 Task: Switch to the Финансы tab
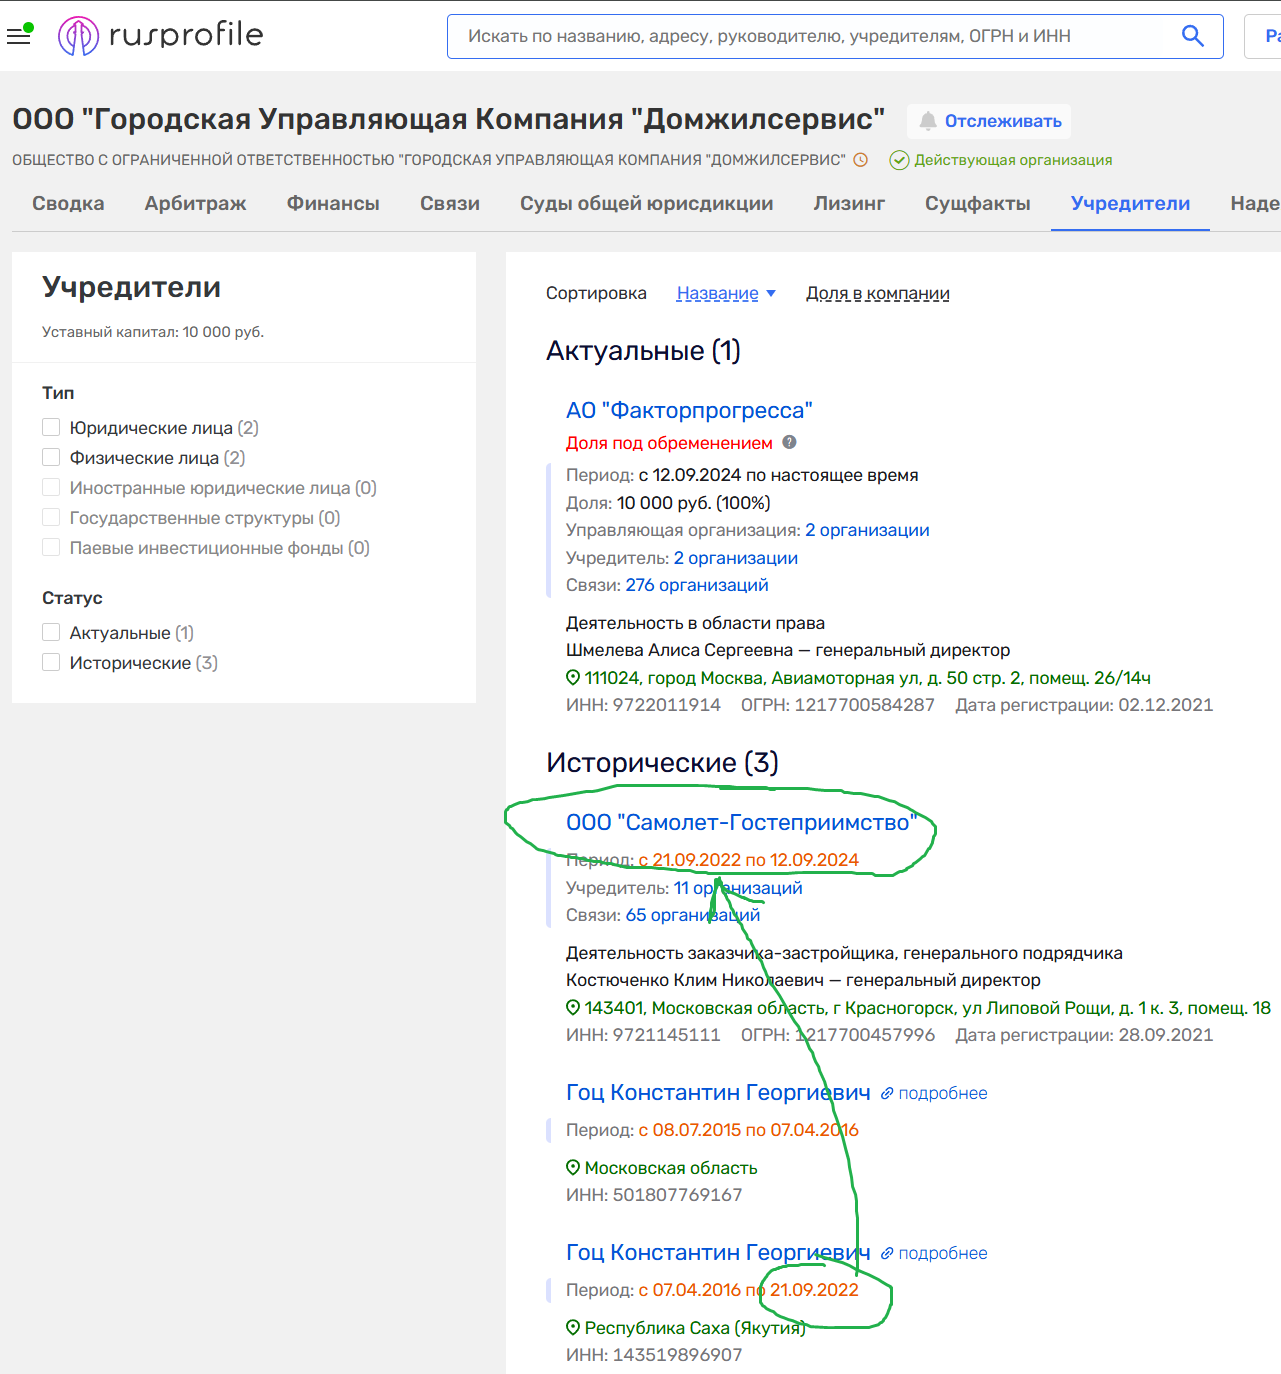pos(333,203)
